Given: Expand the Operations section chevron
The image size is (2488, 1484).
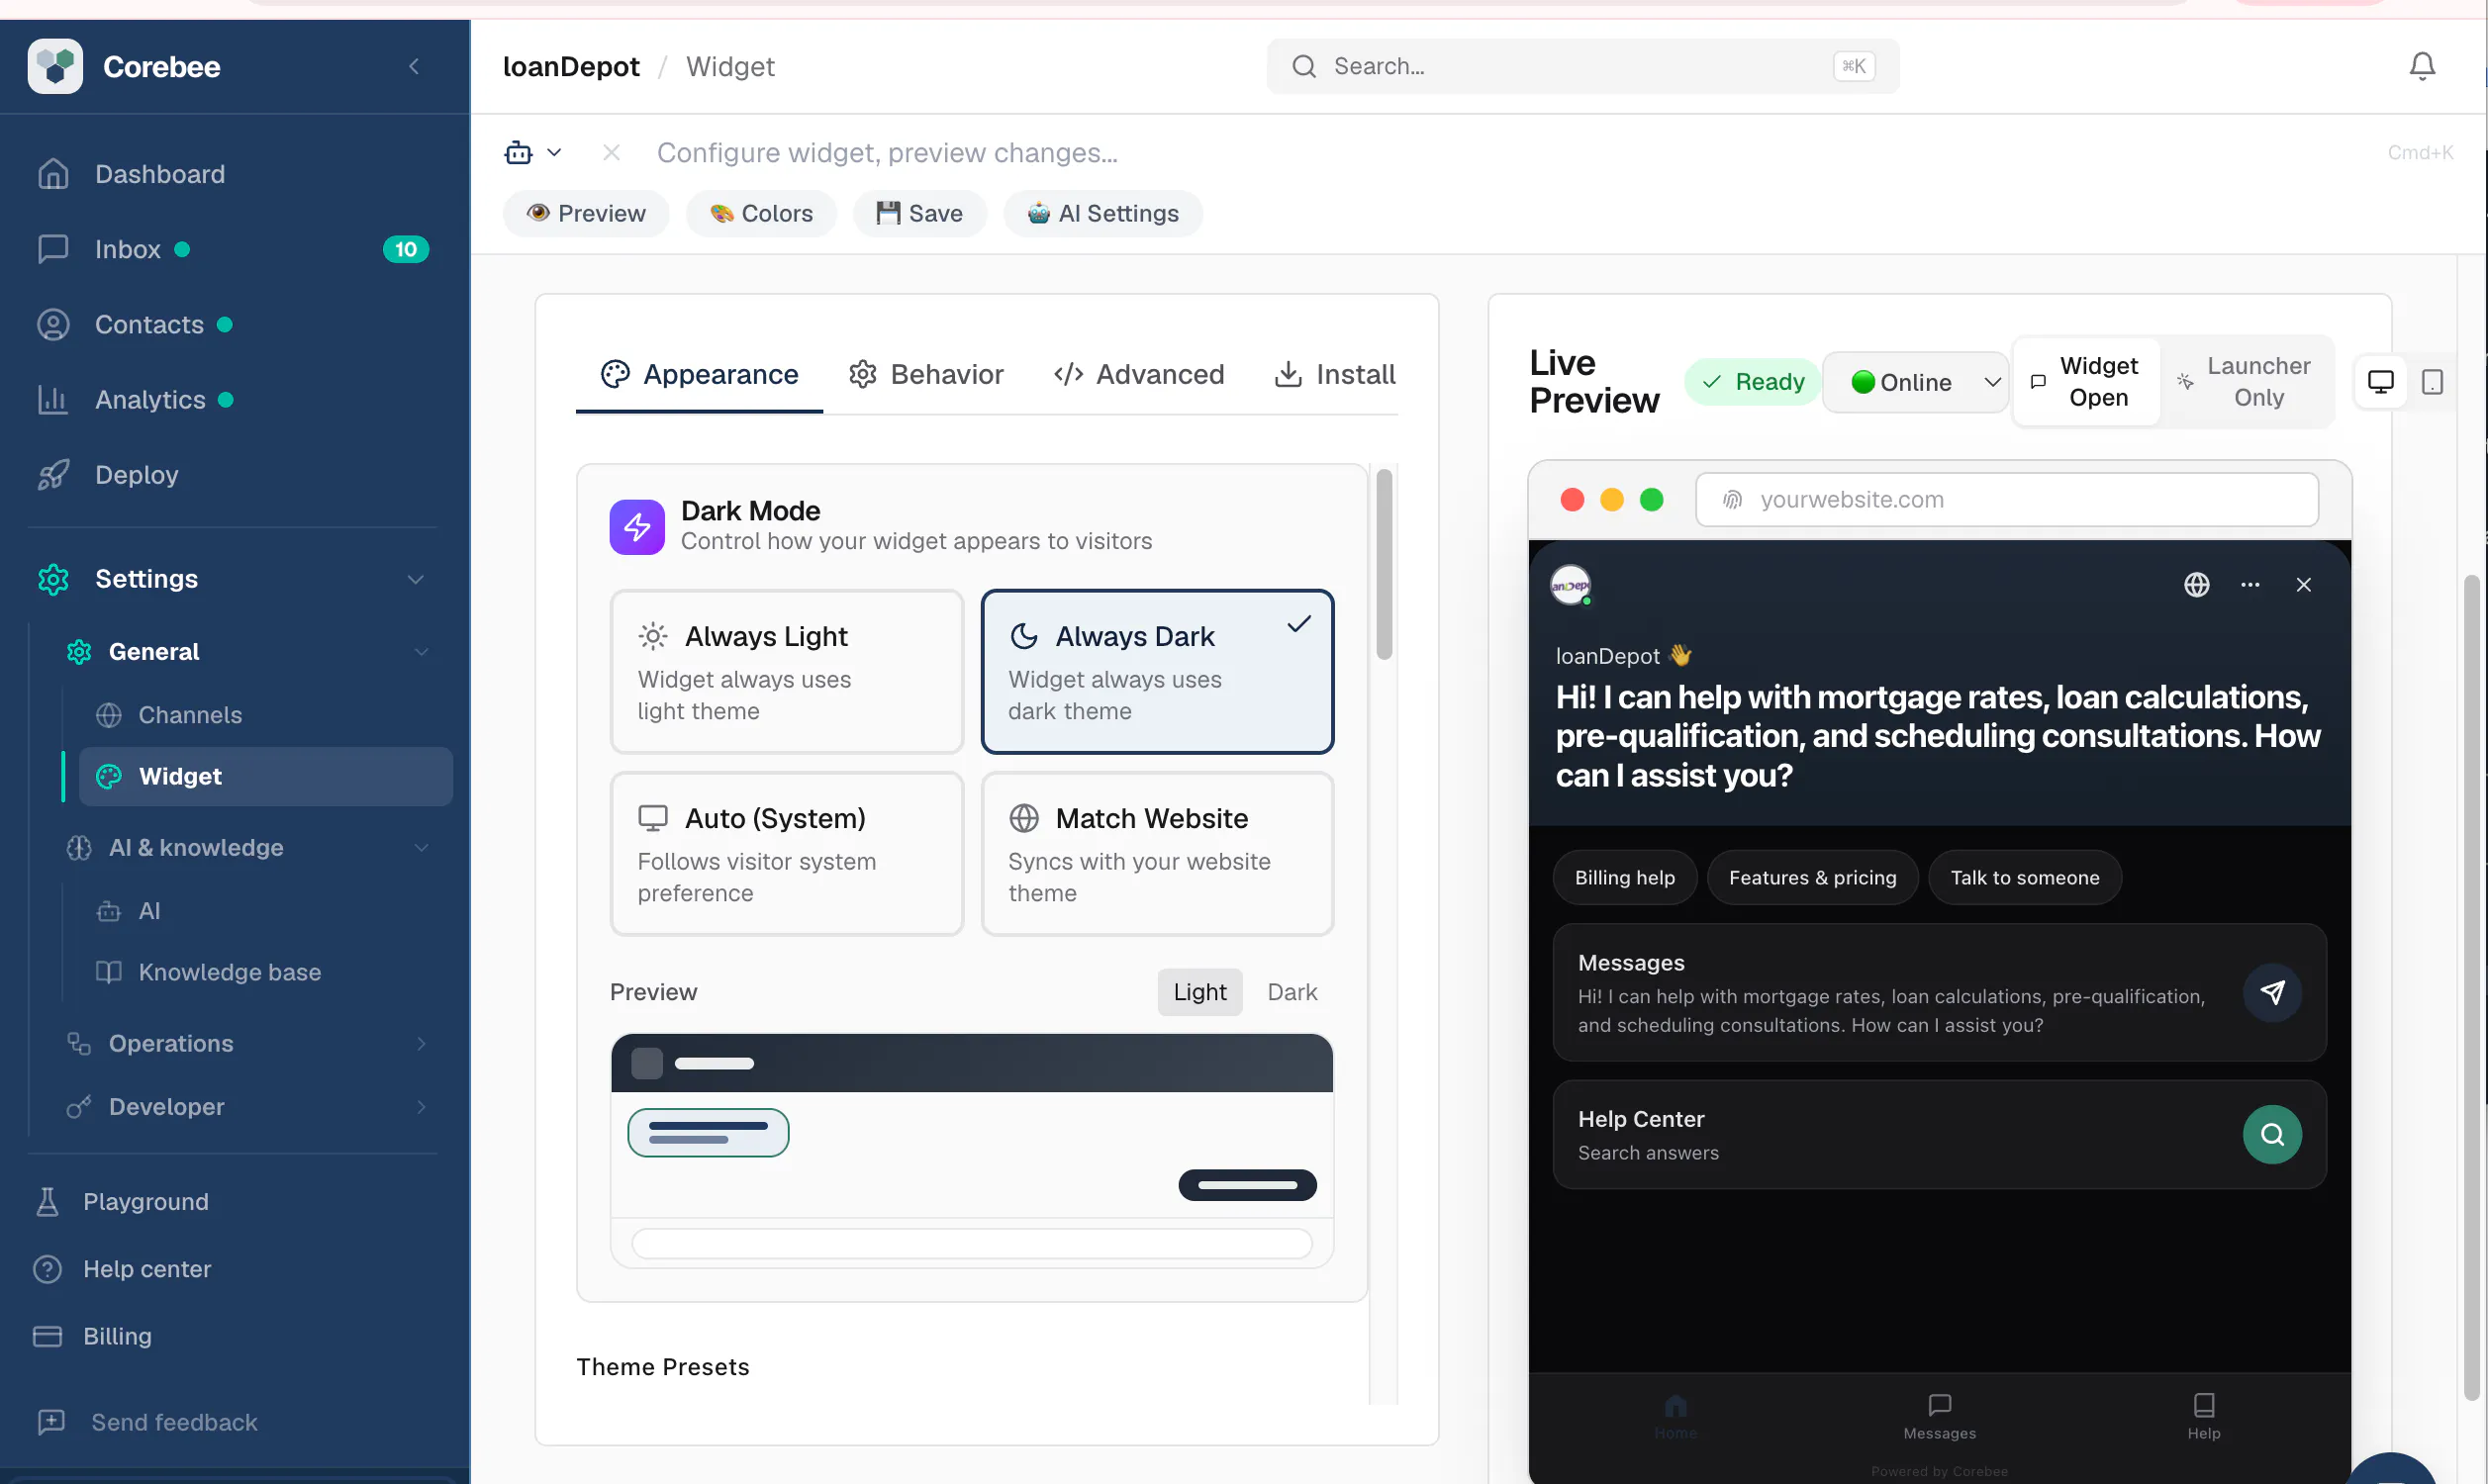Looking at the screenshot, I should point(421,1043).
